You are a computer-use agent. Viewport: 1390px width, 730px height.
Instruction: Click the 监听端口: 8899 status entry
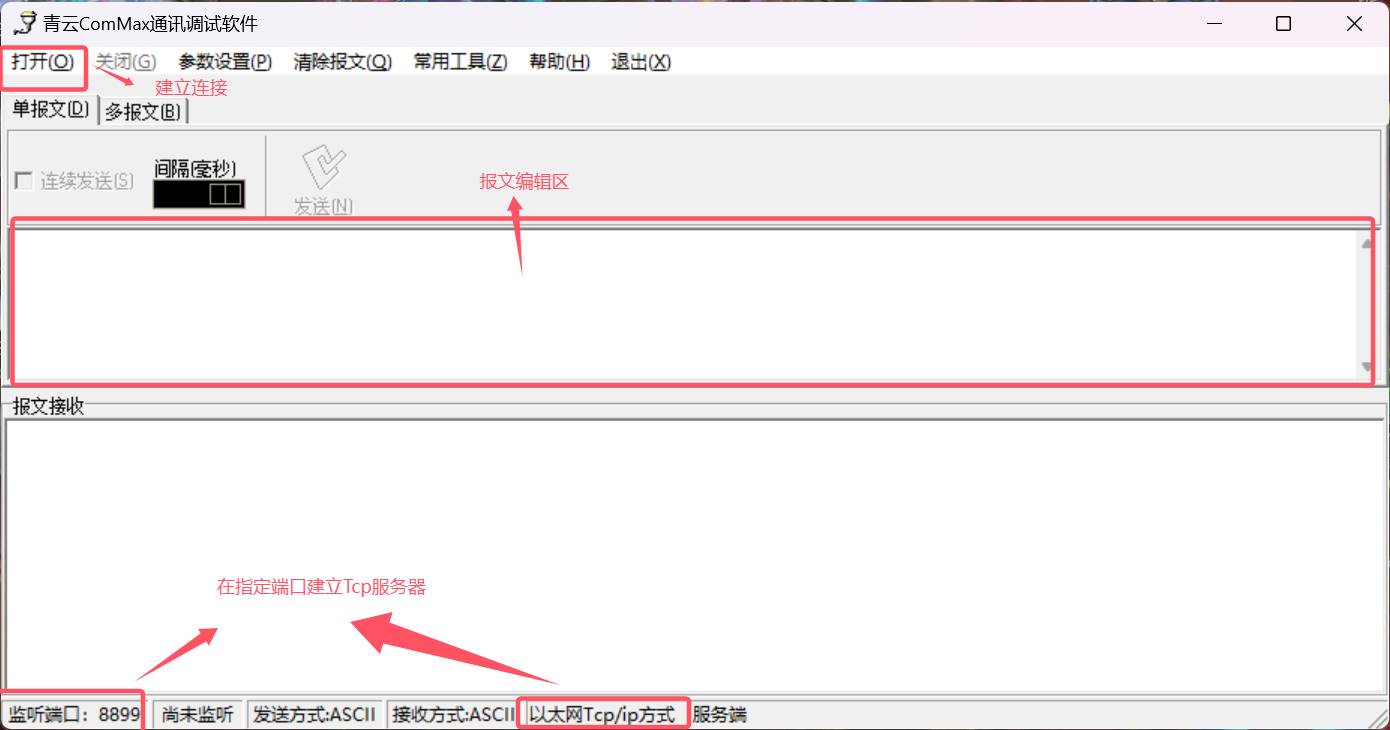pyautogui.click(x=74, y=715)
